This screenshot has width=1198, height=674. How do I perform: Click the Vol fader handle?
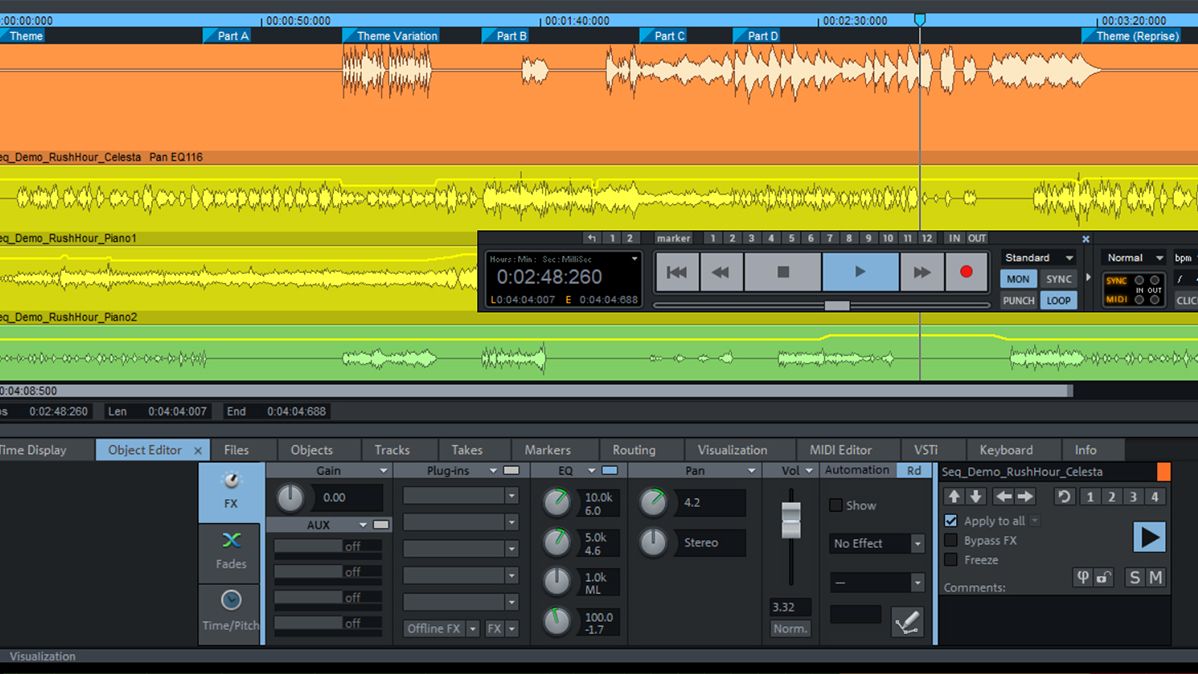tap(791, 520)
